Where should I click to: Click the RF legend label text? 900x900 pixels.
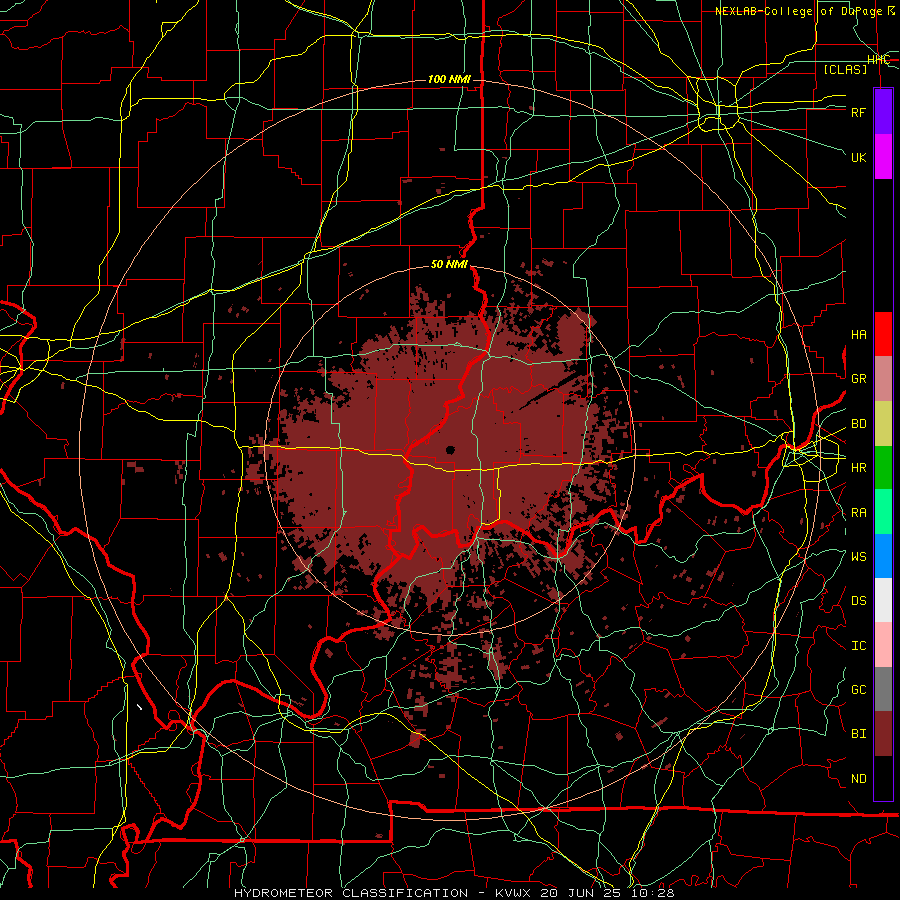[858, 112]
